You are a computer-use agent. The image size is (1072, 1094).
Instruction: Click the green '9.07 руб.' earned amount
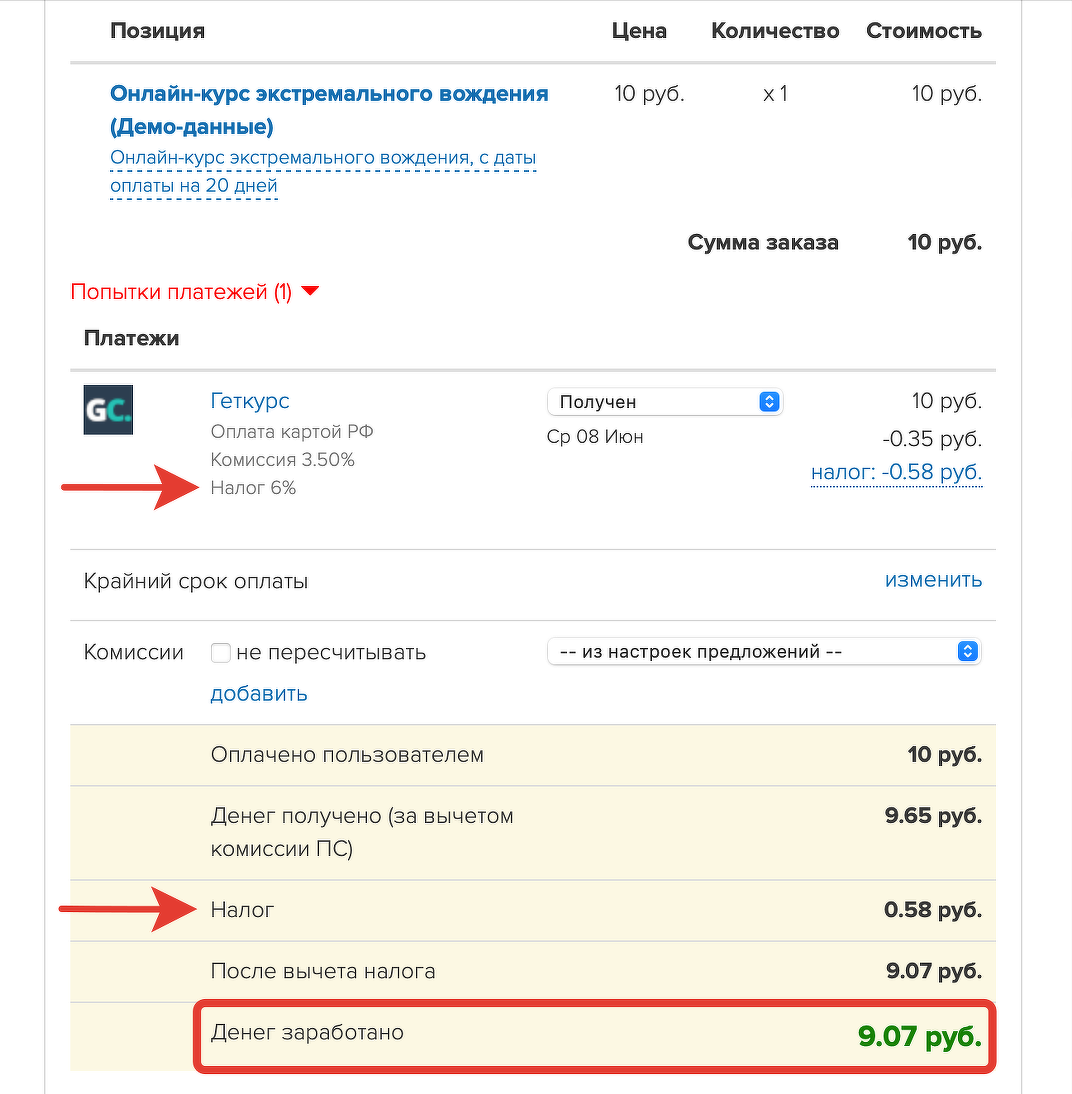click(x=920, y=1036)
